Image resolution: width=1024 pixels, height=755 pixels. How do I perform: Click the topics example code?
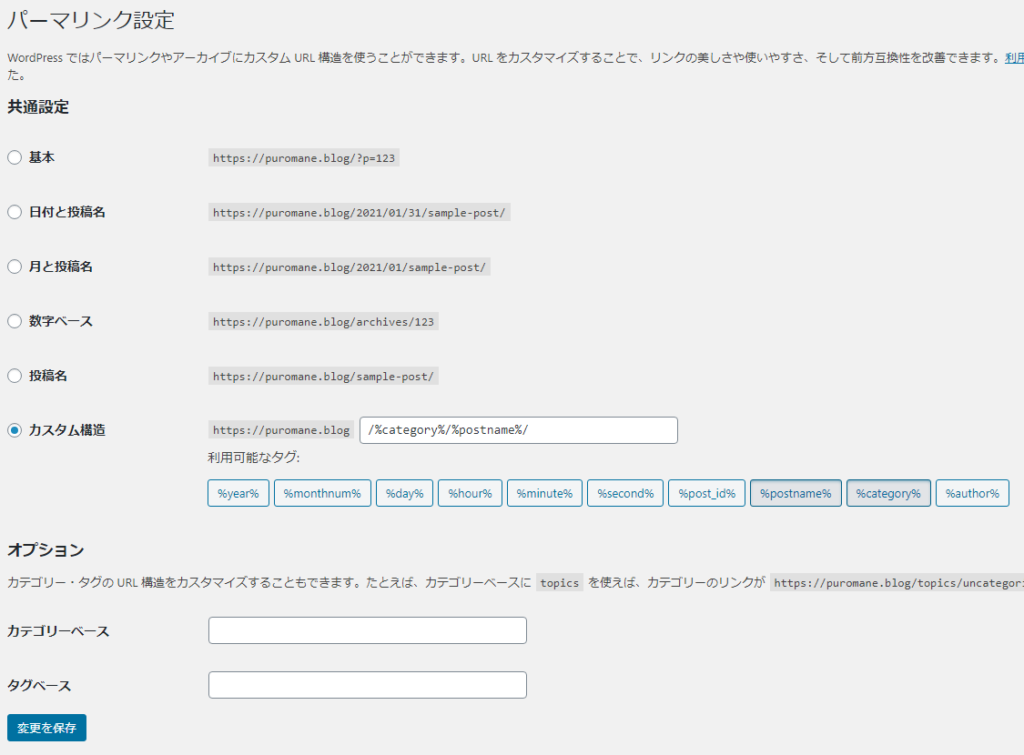[560, 583]
